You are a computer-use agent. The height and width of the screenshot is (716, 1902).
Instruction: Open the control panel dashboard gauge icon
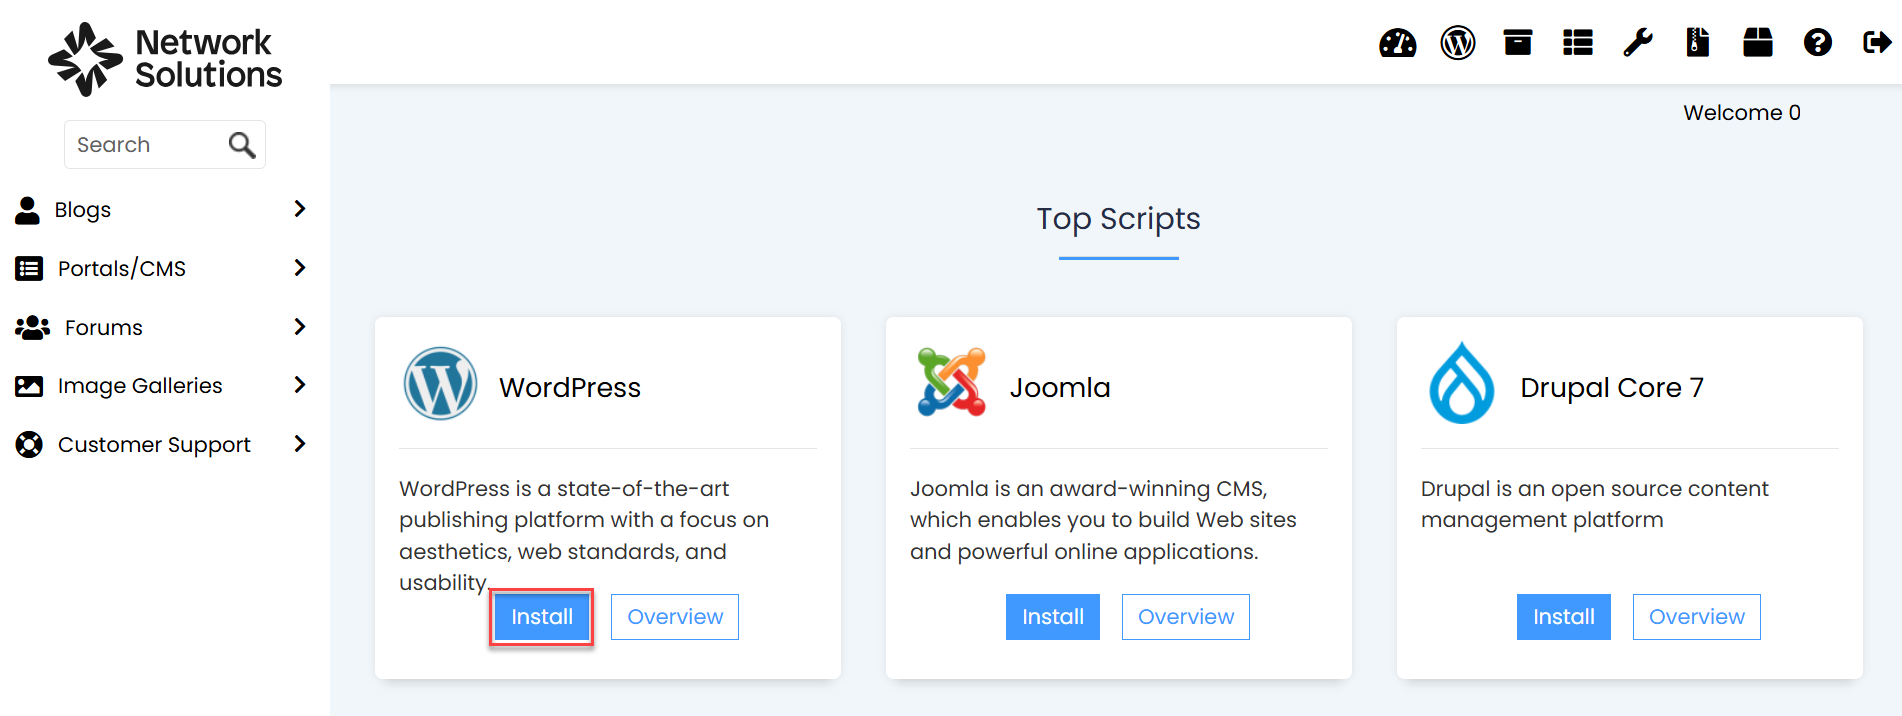click(x=1398, y=43)
